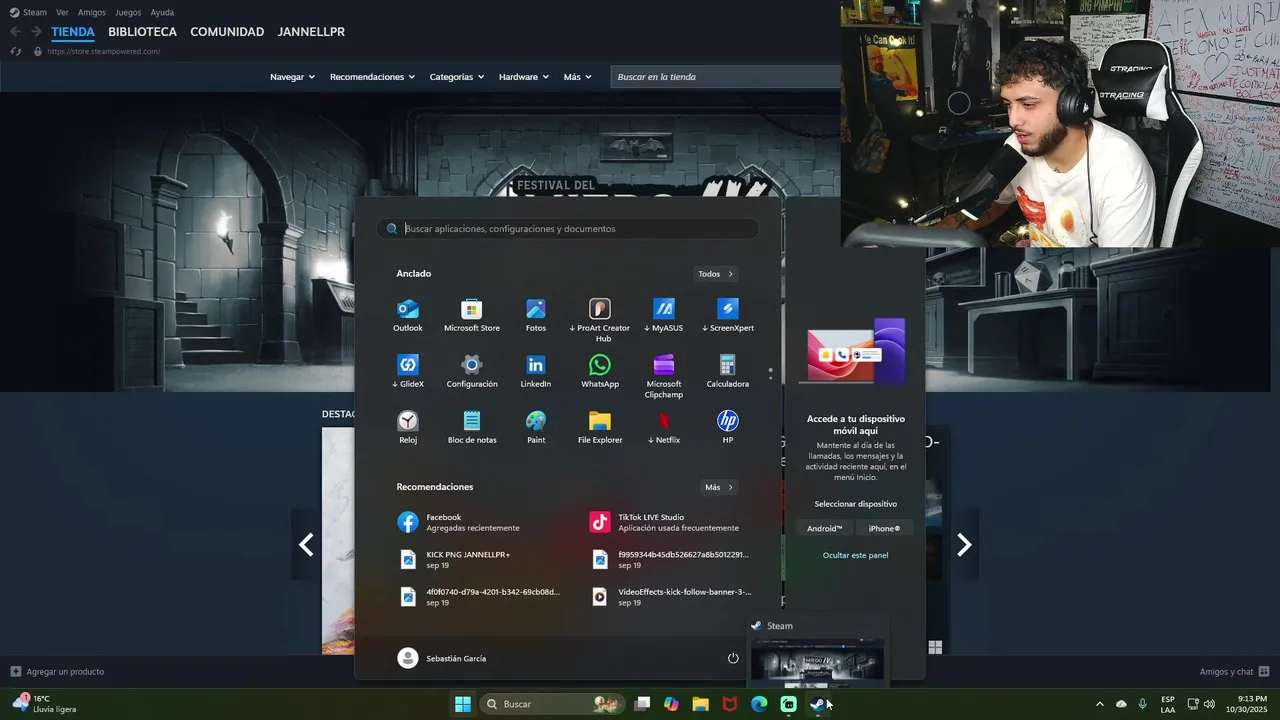Open the Ayuda menu
The image size is (1280, 720).
coord(162,12)
